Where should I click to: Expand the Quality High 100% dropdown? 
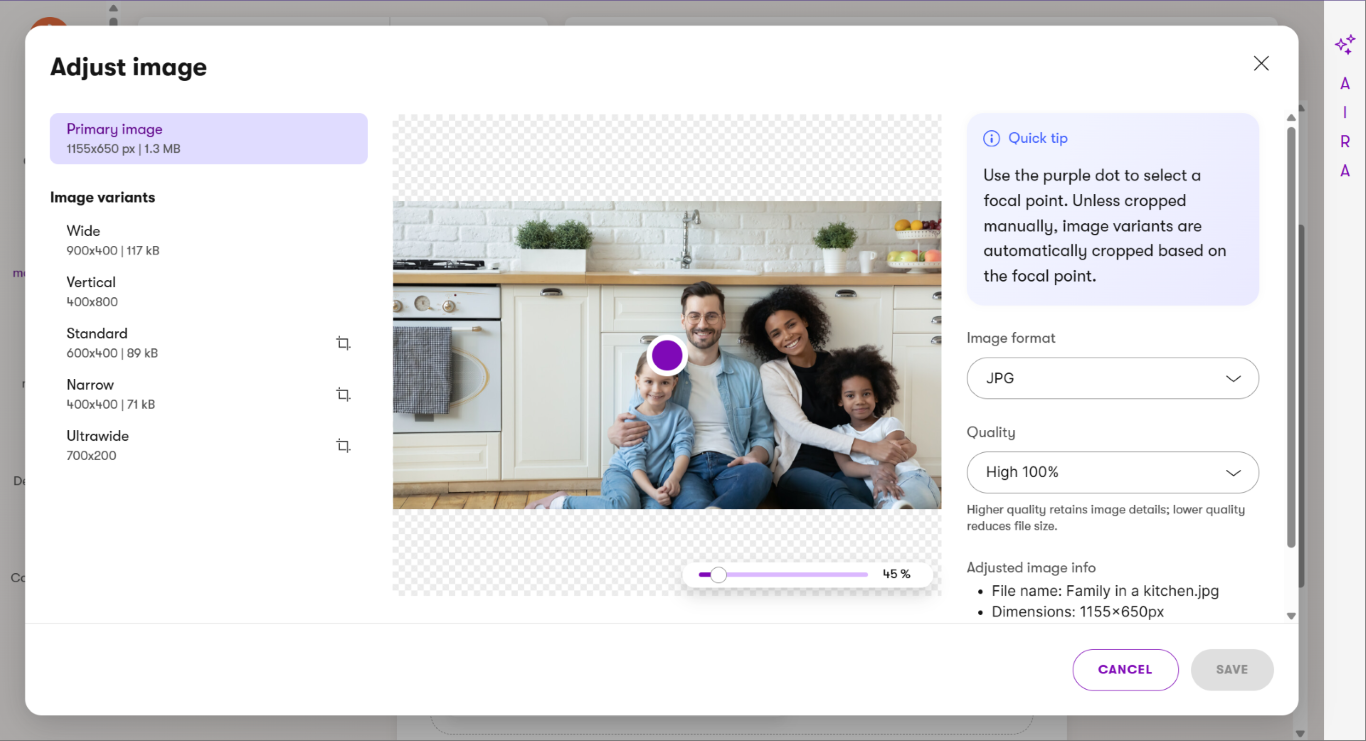(x=1112, y=472)
